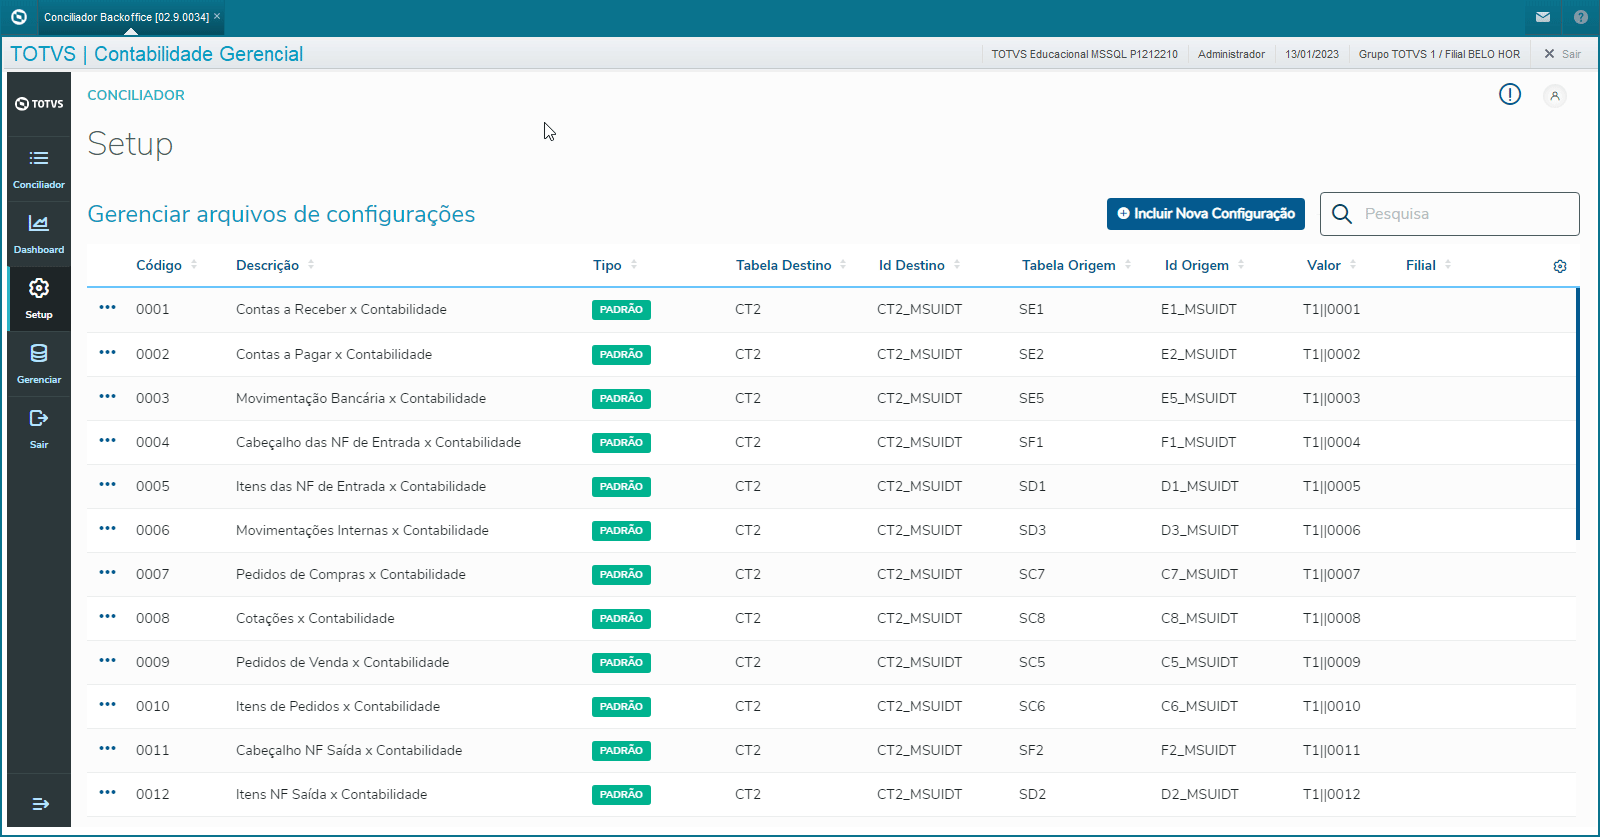Click the SC6 origin table cell
This screenshot has width=1600, height=837.
point(1032,706)
